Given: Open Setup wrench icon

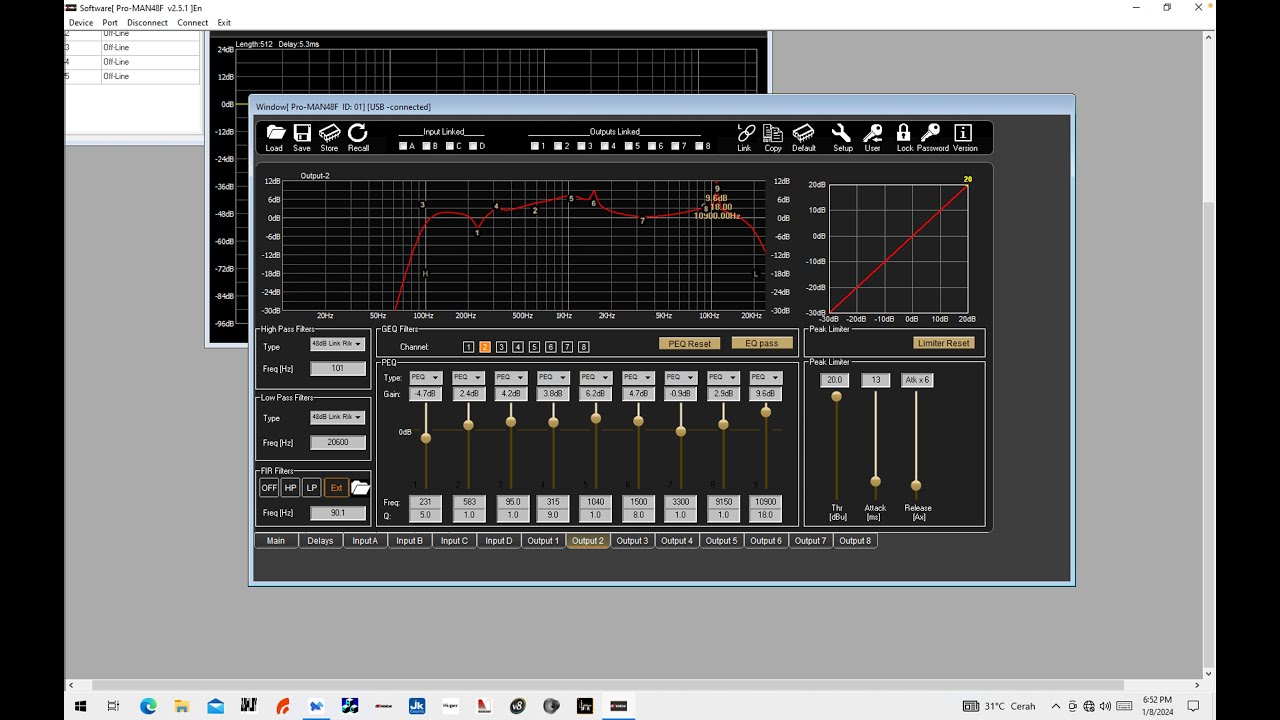Looking at the screenshot, I should 842,133.
